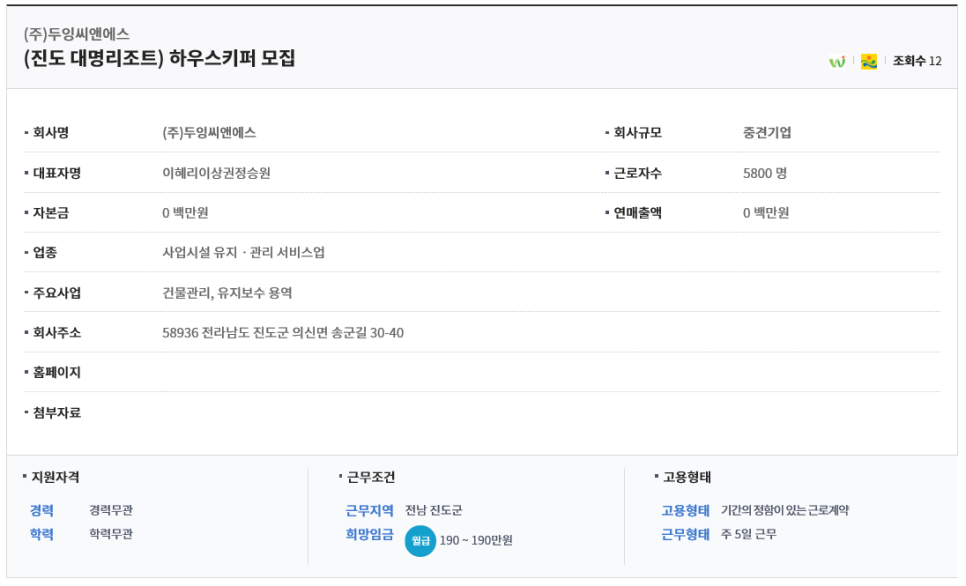
Task: Select the 회사명 label
Action: point(51,132)
